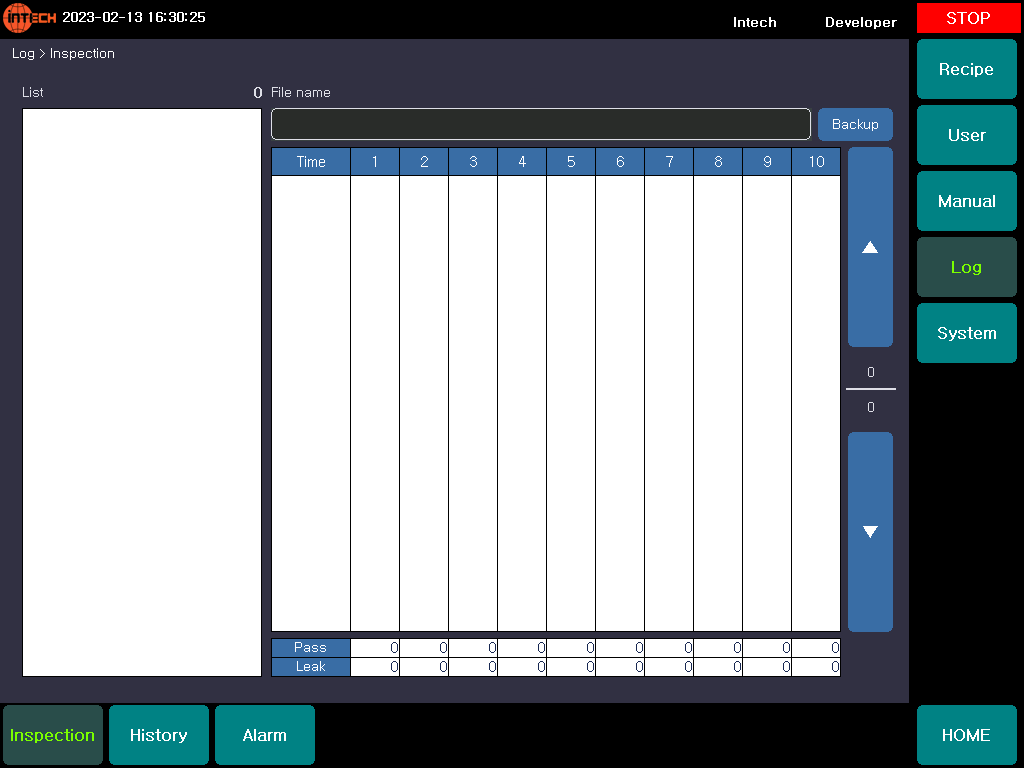Open the System settings page
Screen dimensions: 1024x768
point(966,333)
